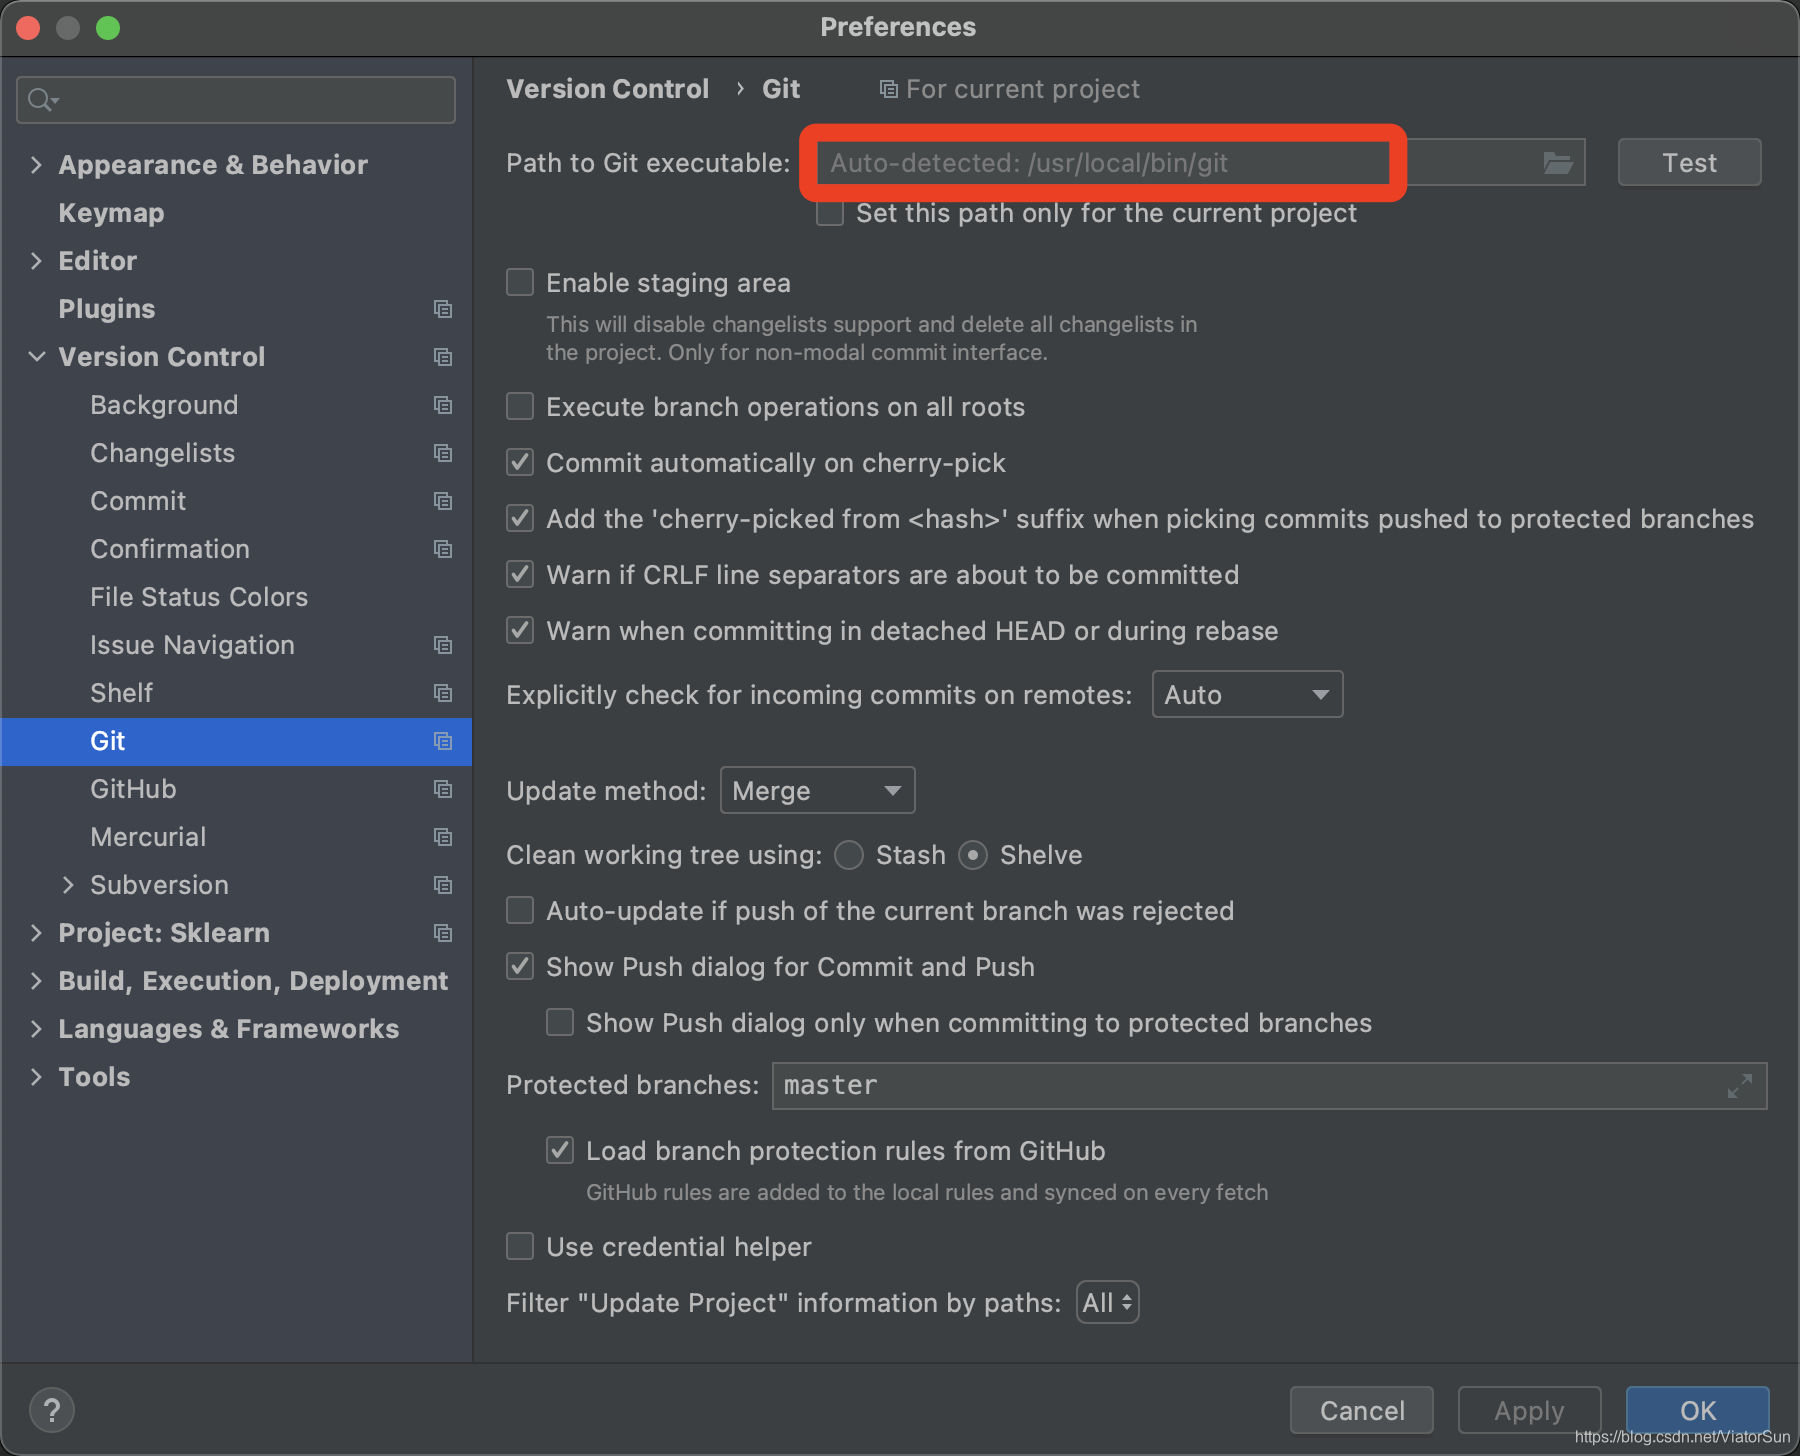Viewport: 1800px width, 1456px height.
Task: Click project-level icon beside Commit
Action: (443, 501)
